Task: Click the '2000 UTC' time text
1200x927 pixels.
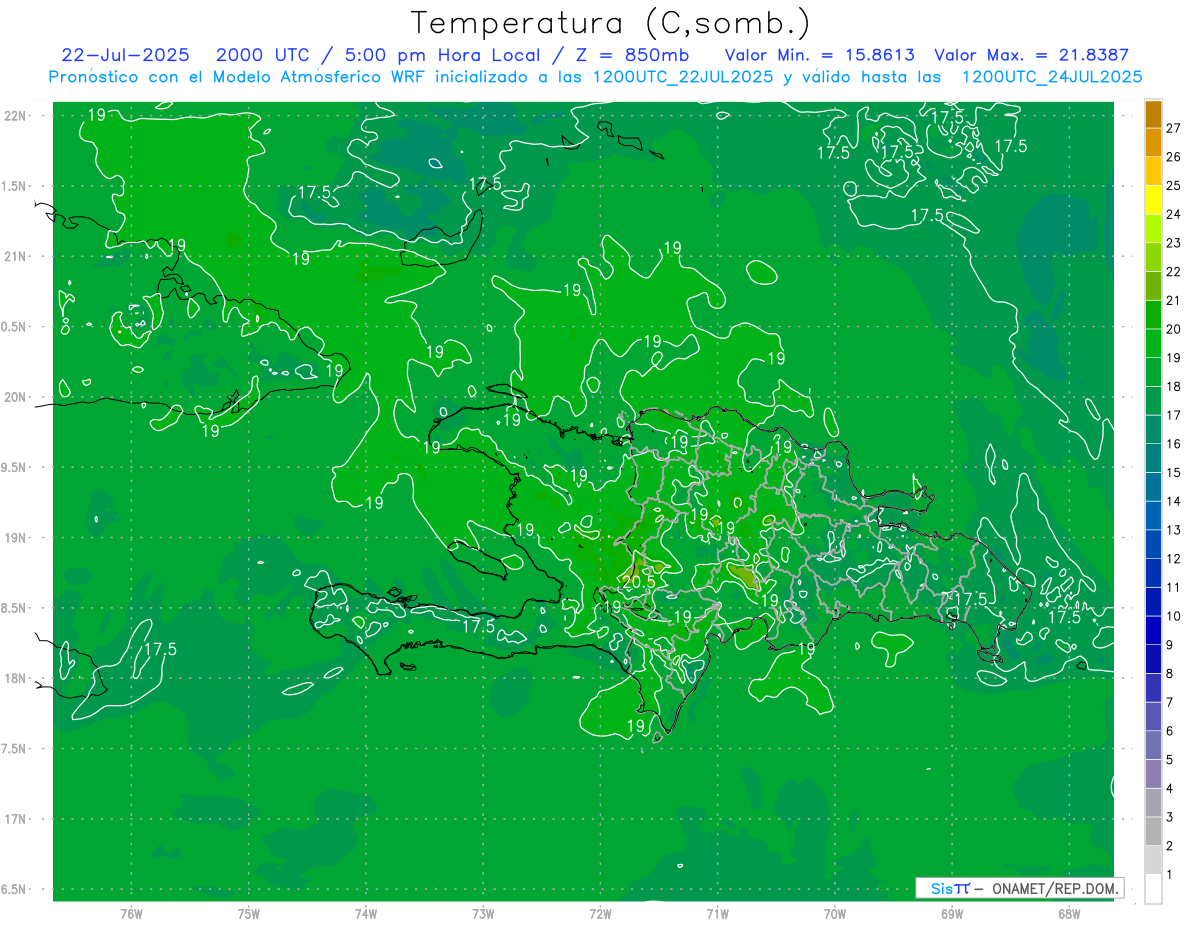Action: (262, 55)
